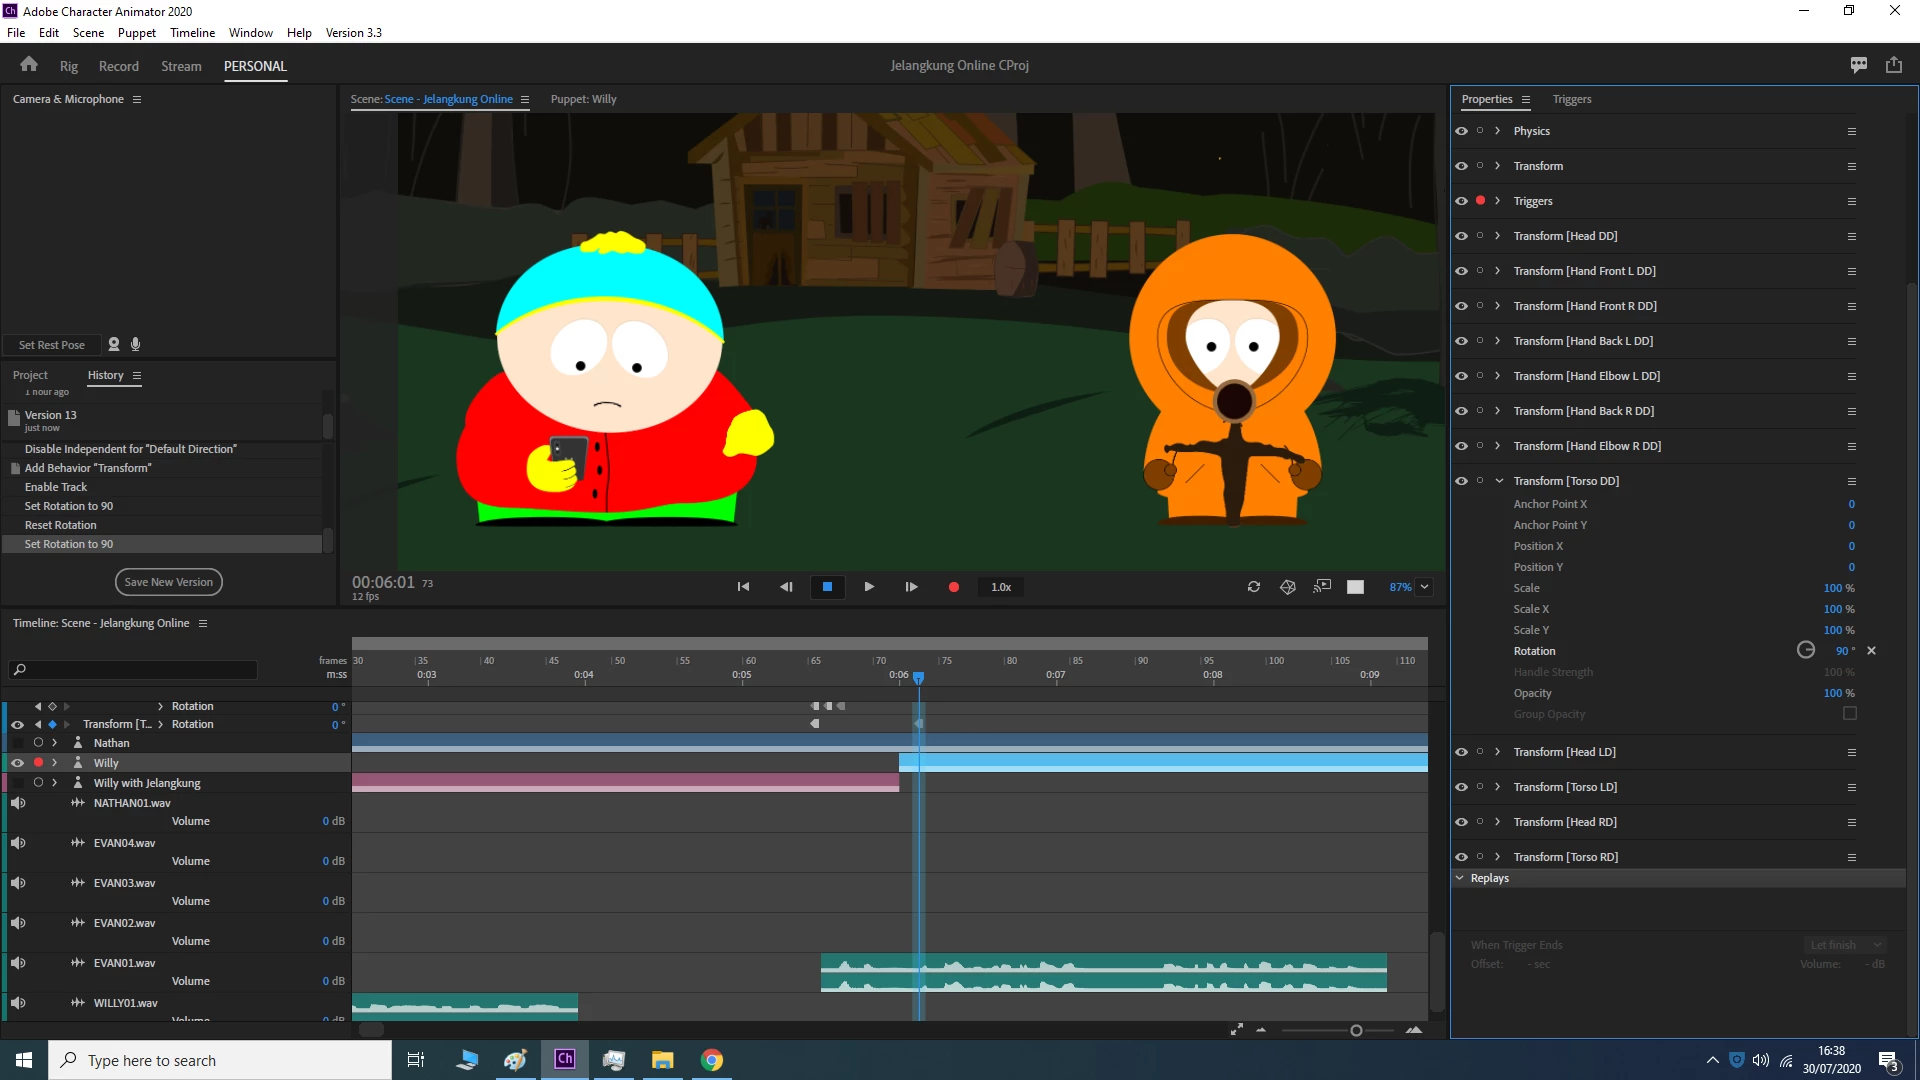Viewport: 1920px width, 1080px height.
Task: Open the Puppet menu
Action: coord(136,32)
